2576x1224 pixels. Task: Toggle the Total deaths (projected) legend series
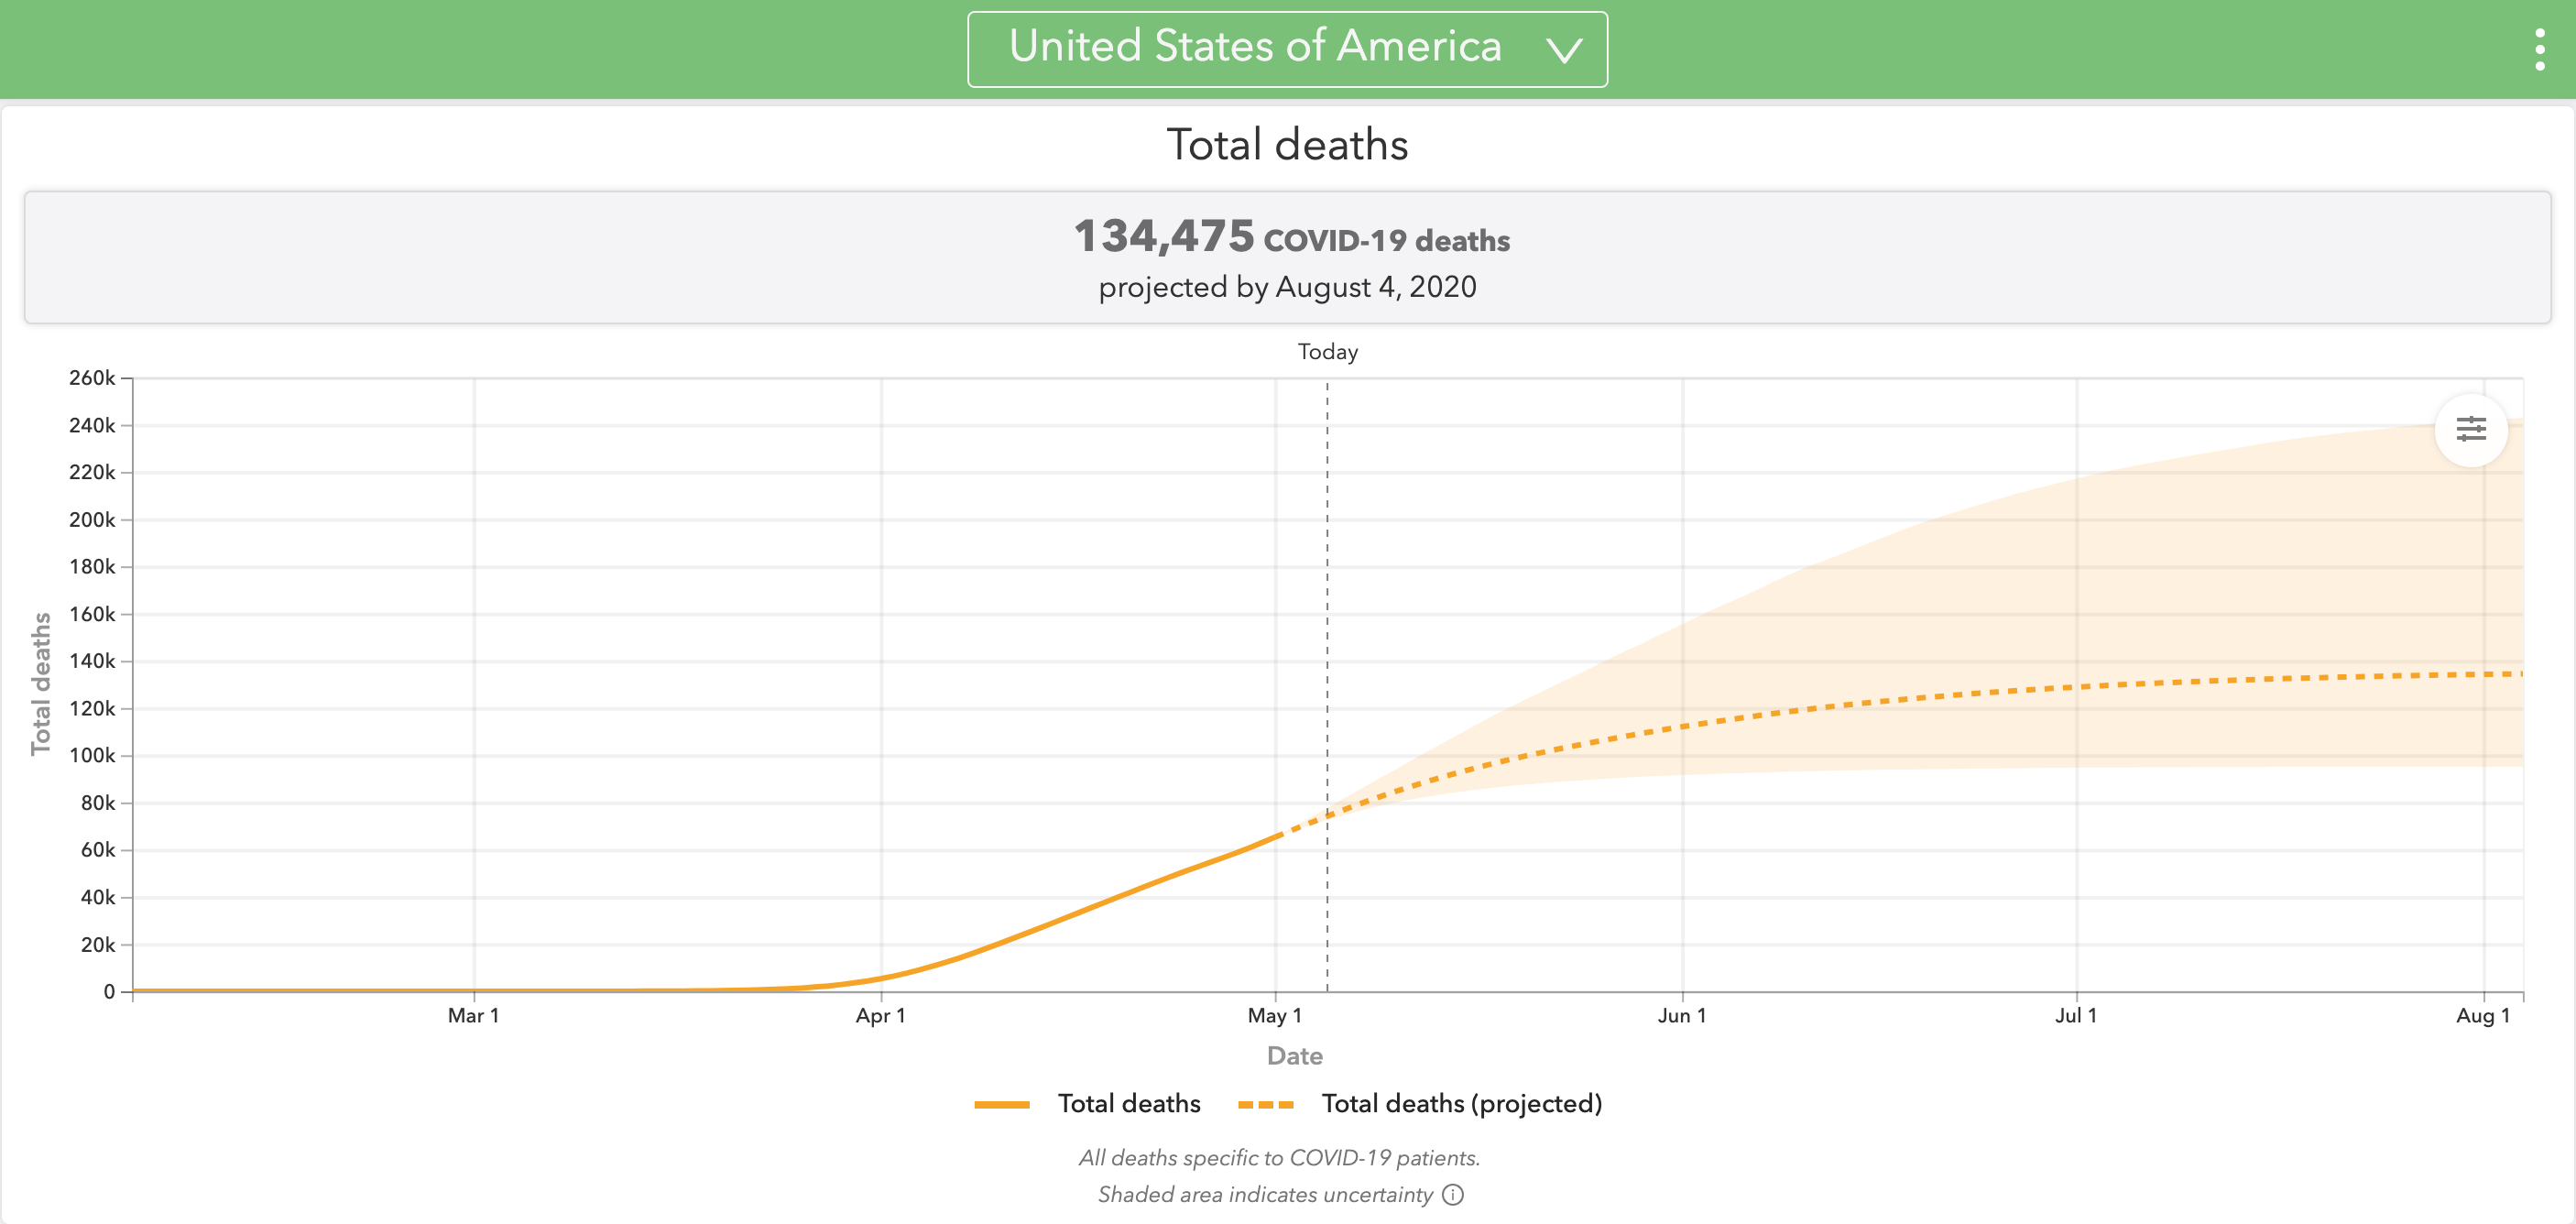pyautogui.click(x=1461, y=1103)
